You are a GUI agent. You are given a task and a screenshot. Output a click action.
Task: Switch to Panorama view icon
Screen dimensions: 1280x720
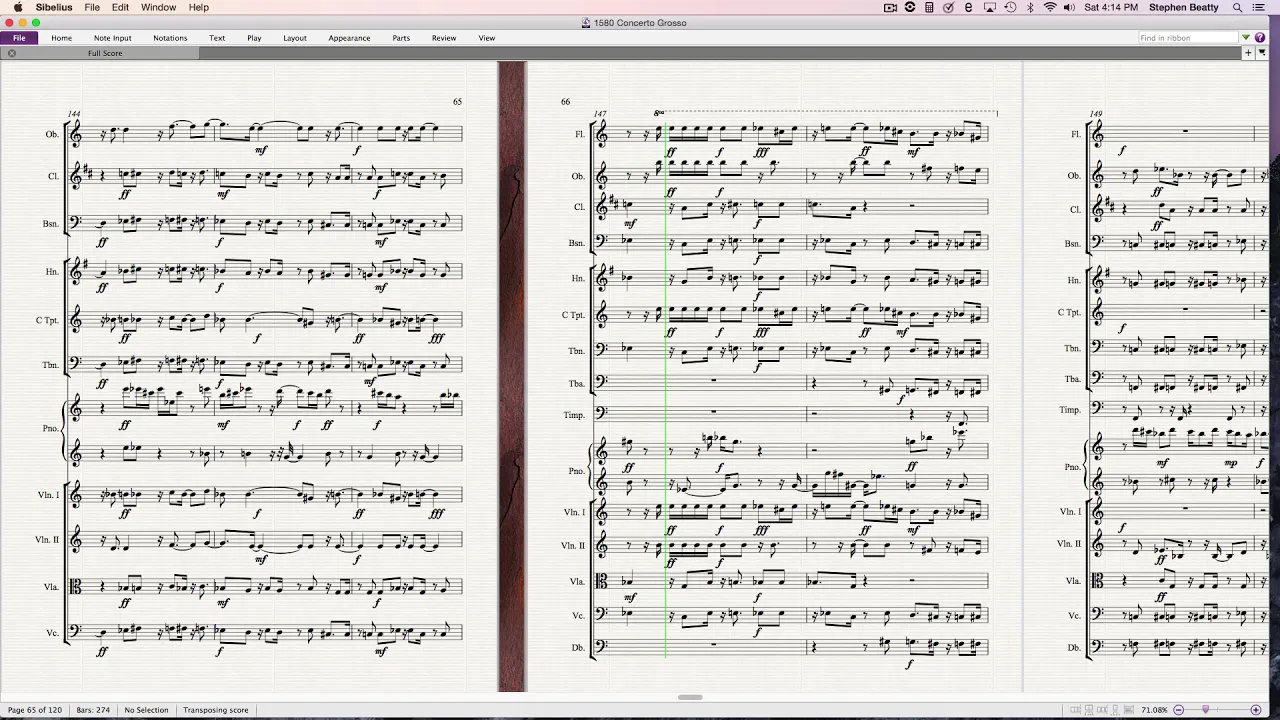click(x=1129, y=710)
